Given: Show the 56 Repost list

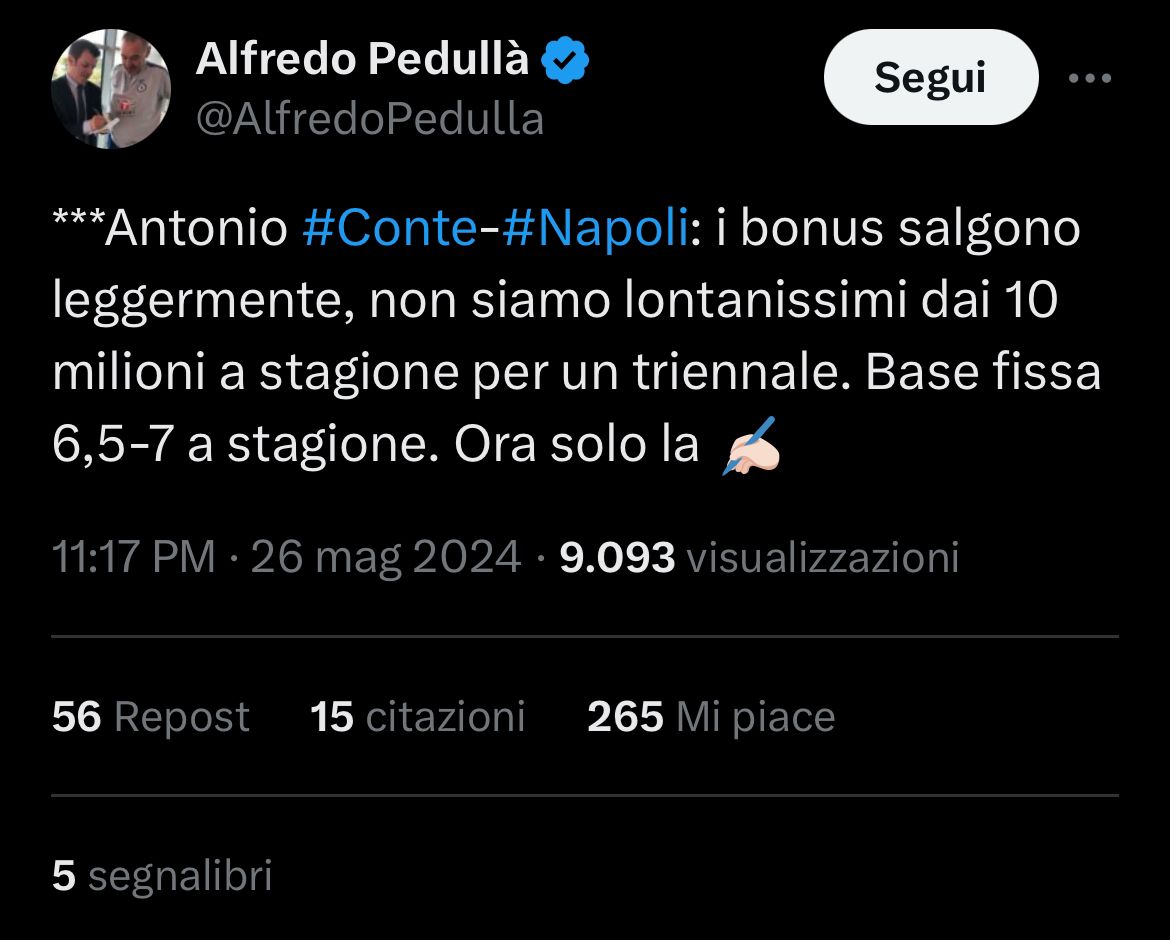Looking at the screenshot, I should pyautogui.click(x=150, y=717).
